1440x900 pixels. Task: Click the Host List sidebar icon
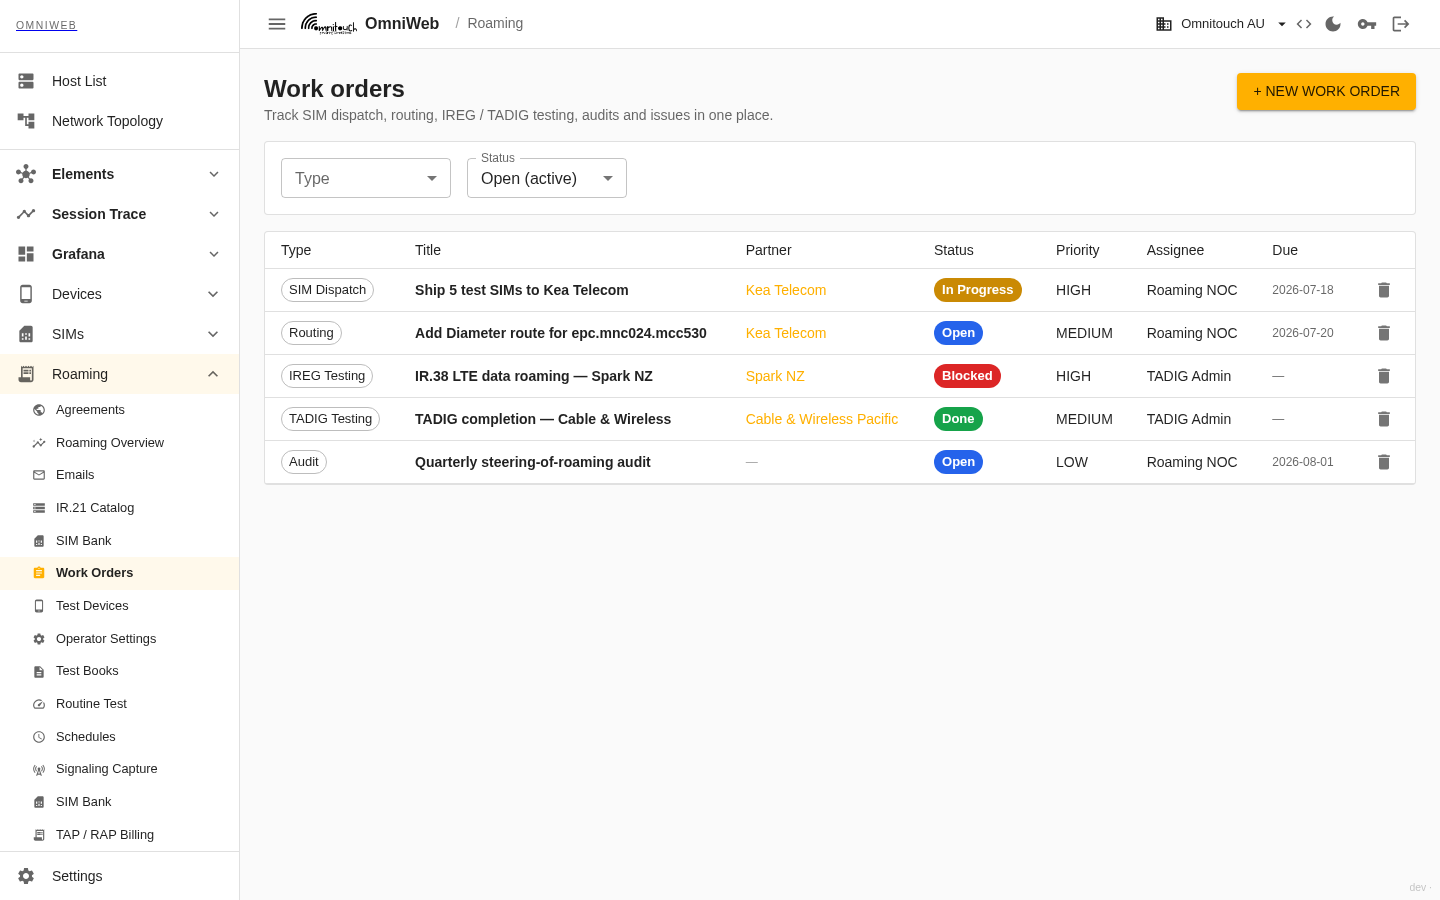point(26,81)
